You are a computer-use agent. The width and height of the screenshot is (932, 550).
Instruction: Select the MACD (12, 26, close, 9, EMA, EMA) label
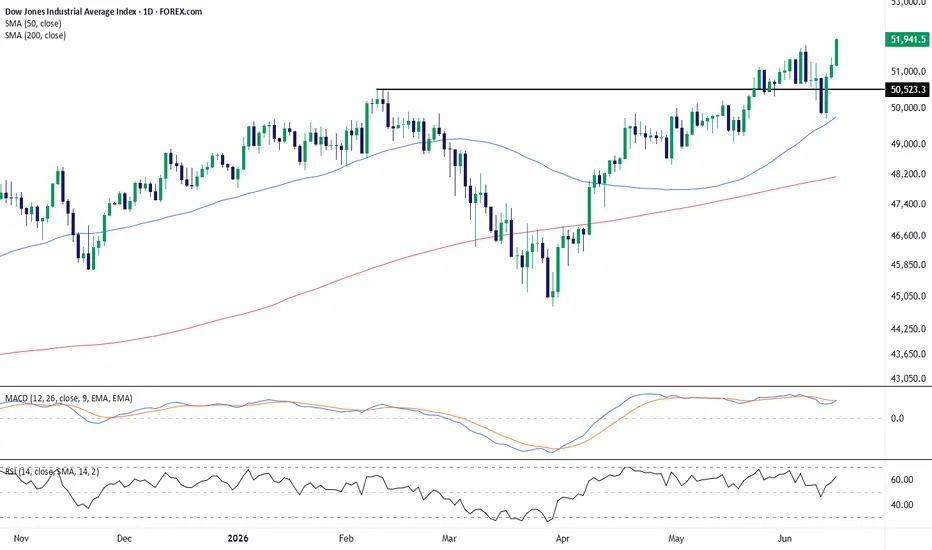(69, 398)
